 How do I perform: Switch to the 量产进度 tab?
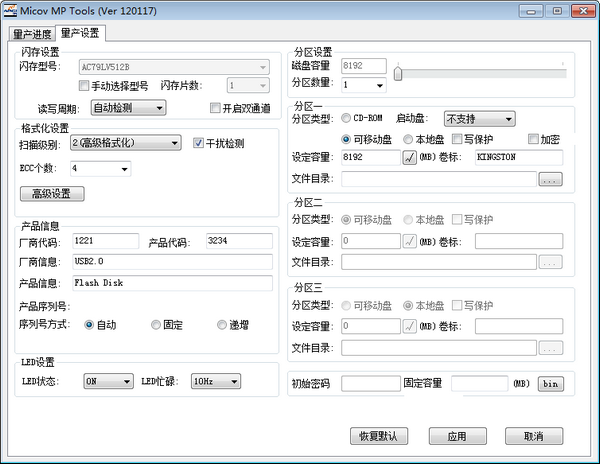point(35,32)
